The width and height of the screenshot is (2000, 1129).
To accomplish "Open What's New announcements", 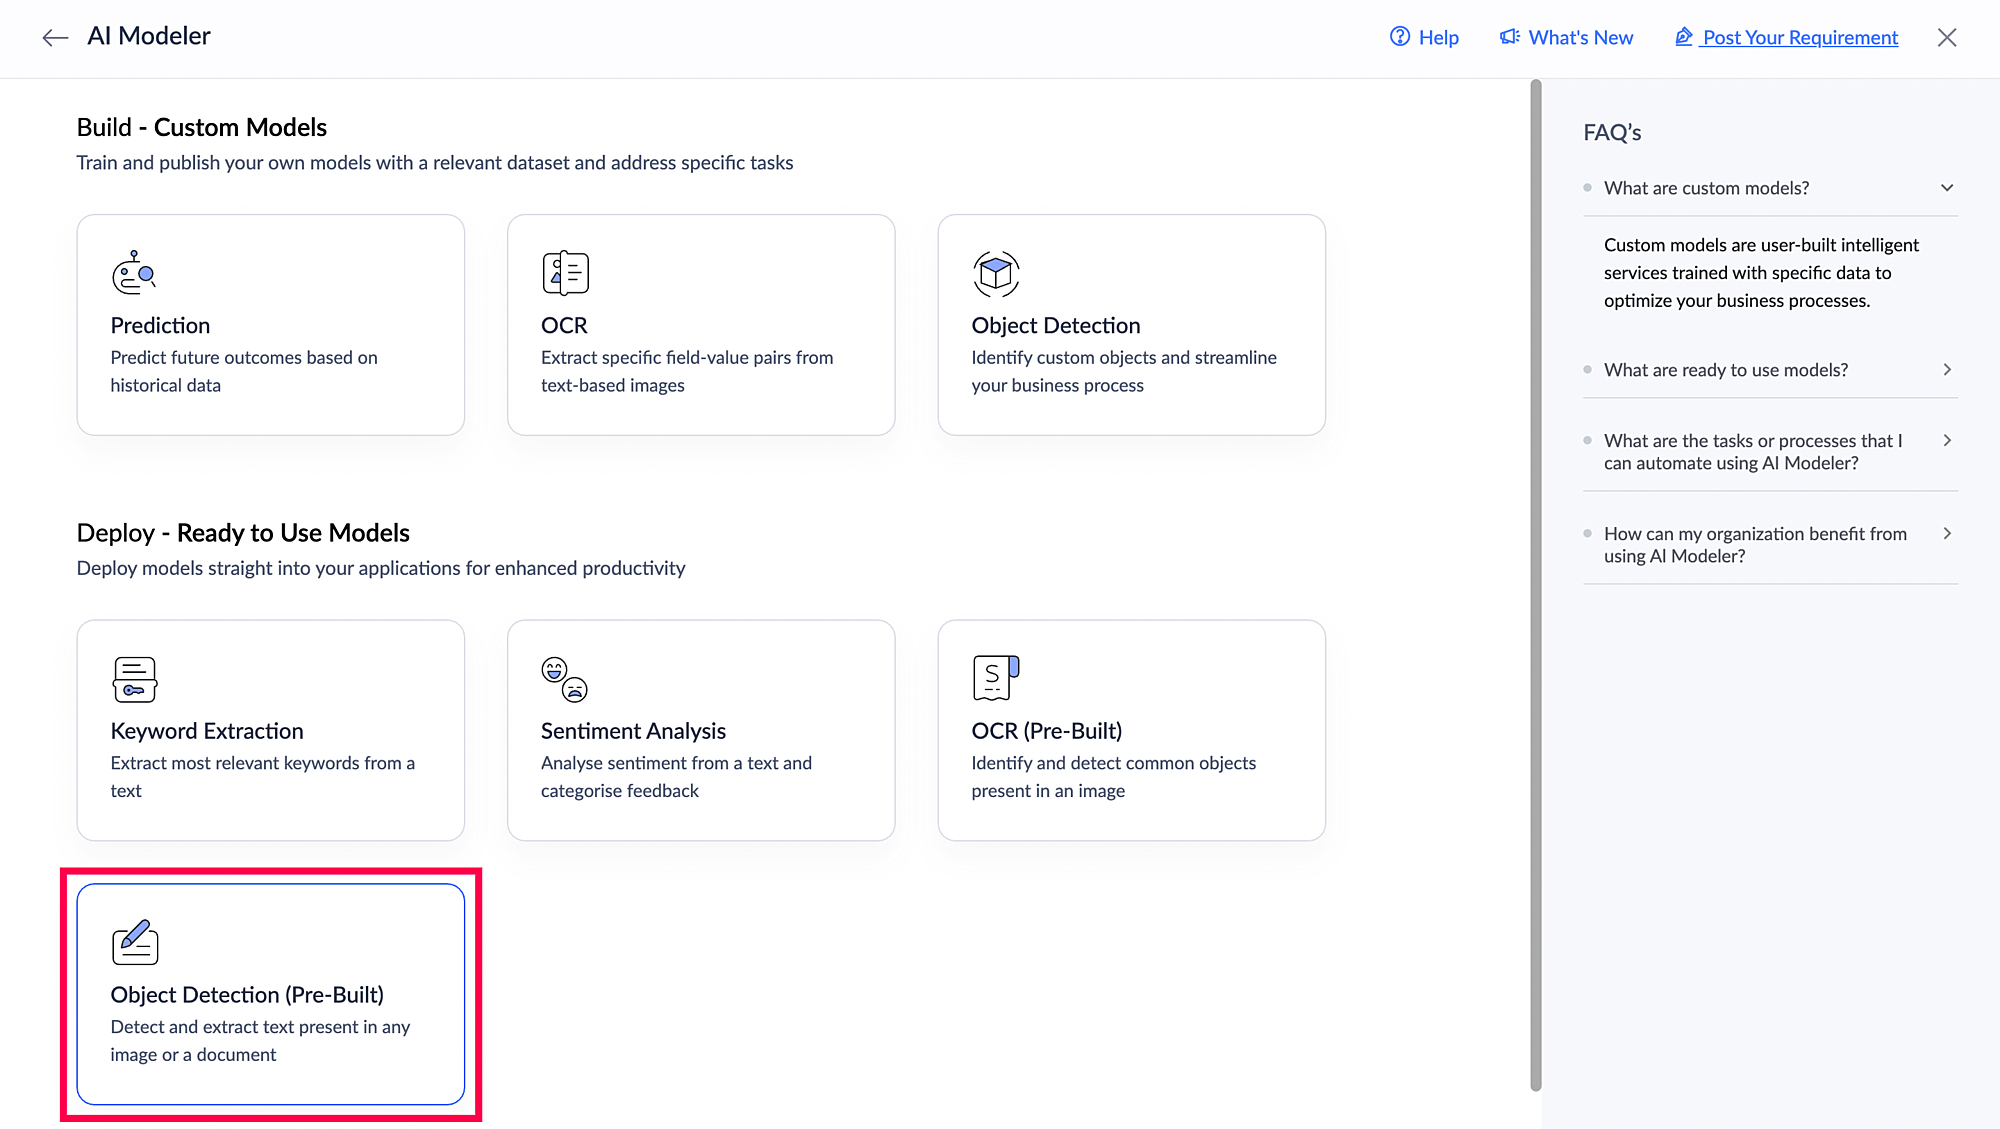I will [x=1566, y=38].
